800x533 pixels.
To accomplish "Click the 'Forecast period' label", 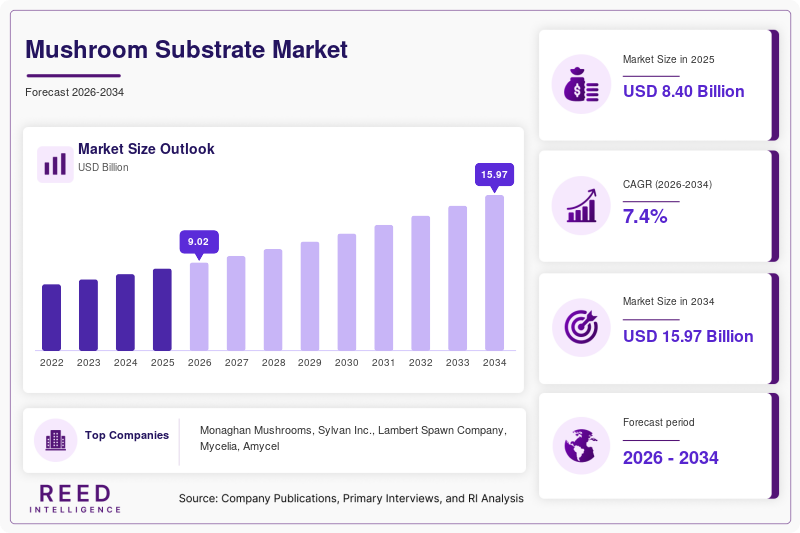I will point(659,422).
